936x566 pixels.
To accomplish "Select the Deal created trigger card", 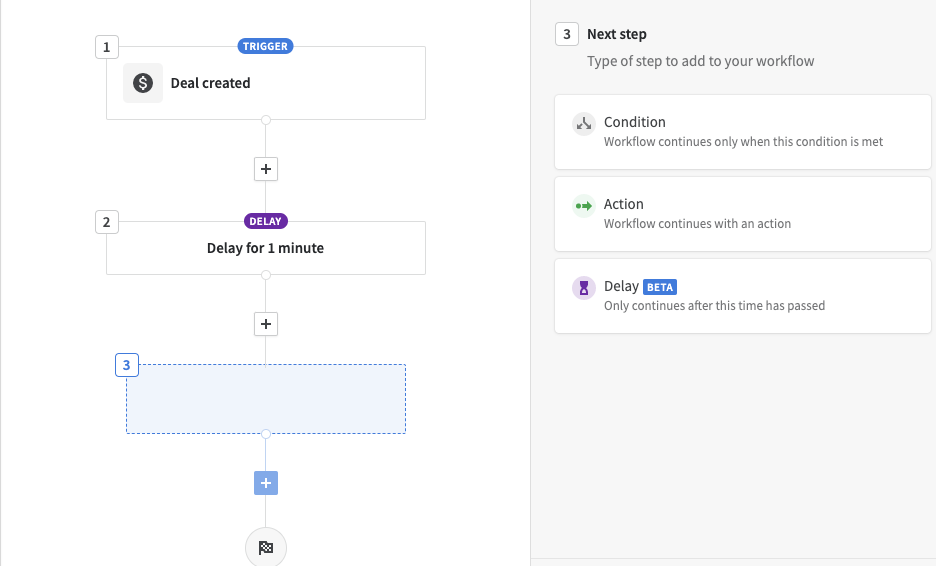I will pos(266,83).
